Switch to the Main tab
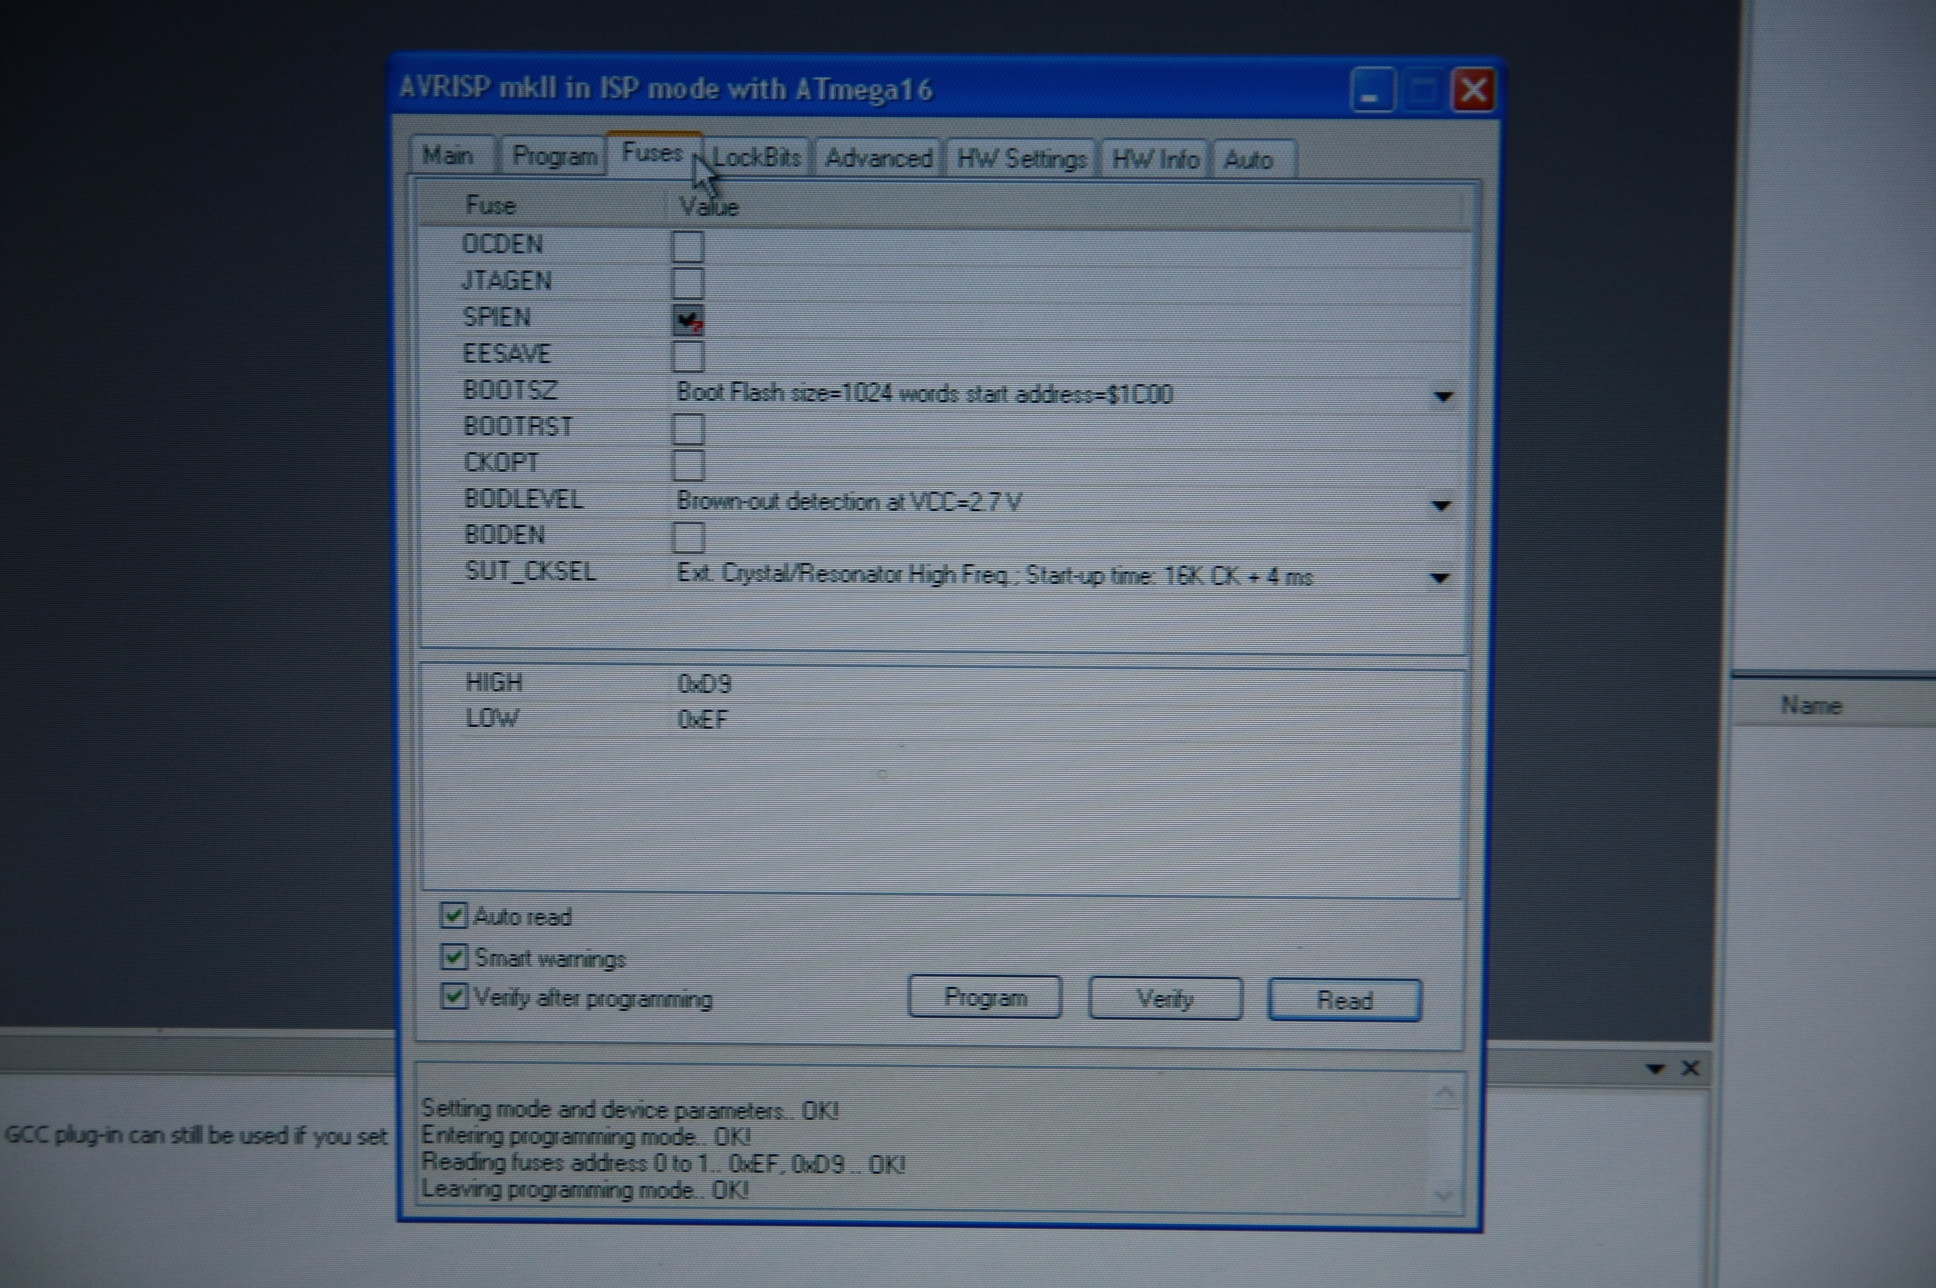This screenshot has height=1288, width=1936. [x=451, y=156]
